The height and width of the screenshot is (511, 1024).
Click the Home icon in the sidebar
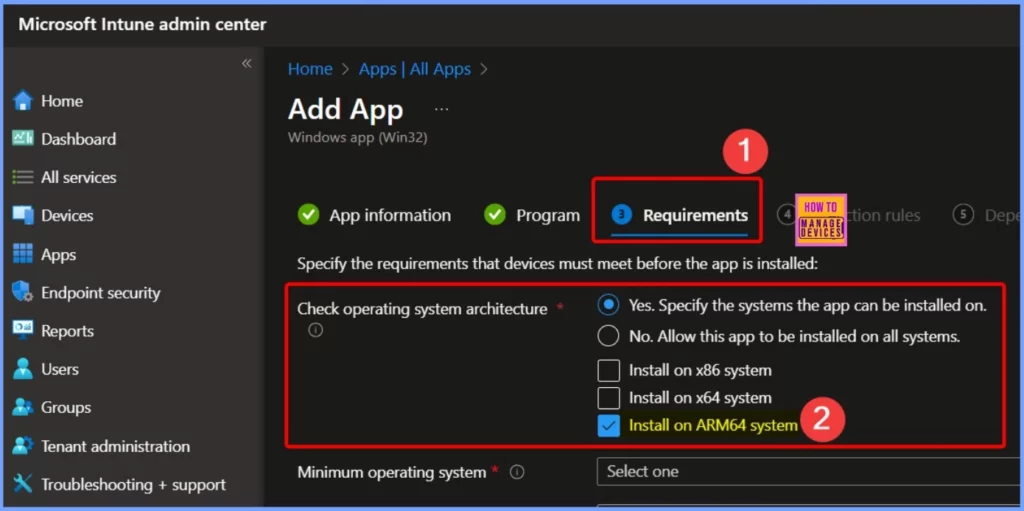tap(23, 101)
